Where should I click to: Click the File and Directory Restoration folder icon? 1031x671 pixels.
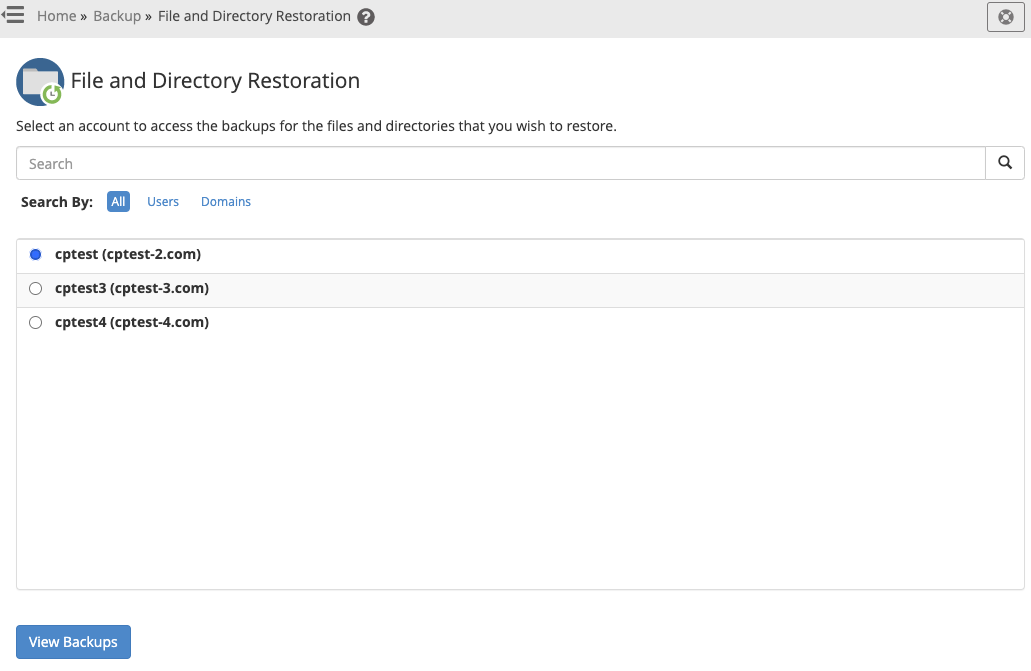pos(40,82)
